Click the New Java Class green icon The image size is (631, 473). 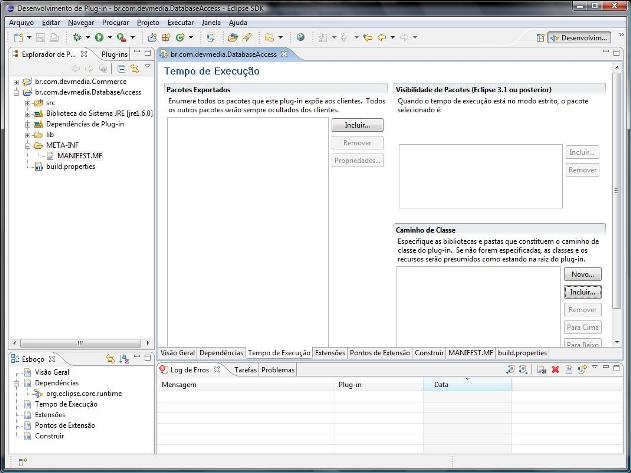180,37
